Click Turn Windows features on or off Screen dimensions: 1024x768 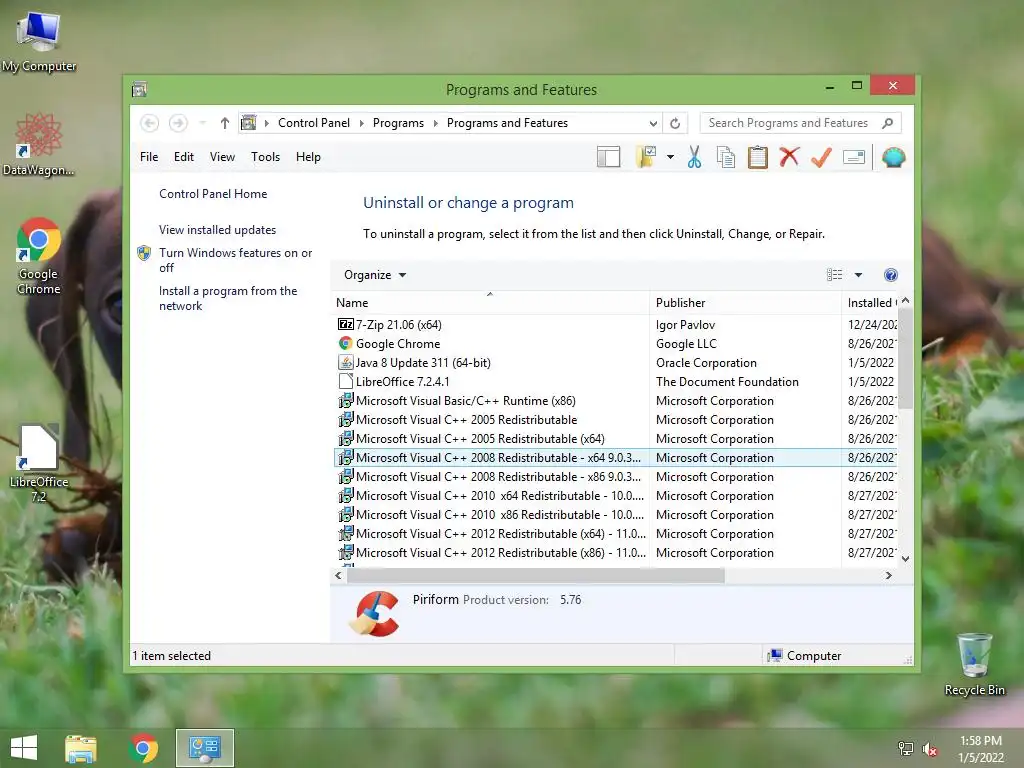pos(235,260)
